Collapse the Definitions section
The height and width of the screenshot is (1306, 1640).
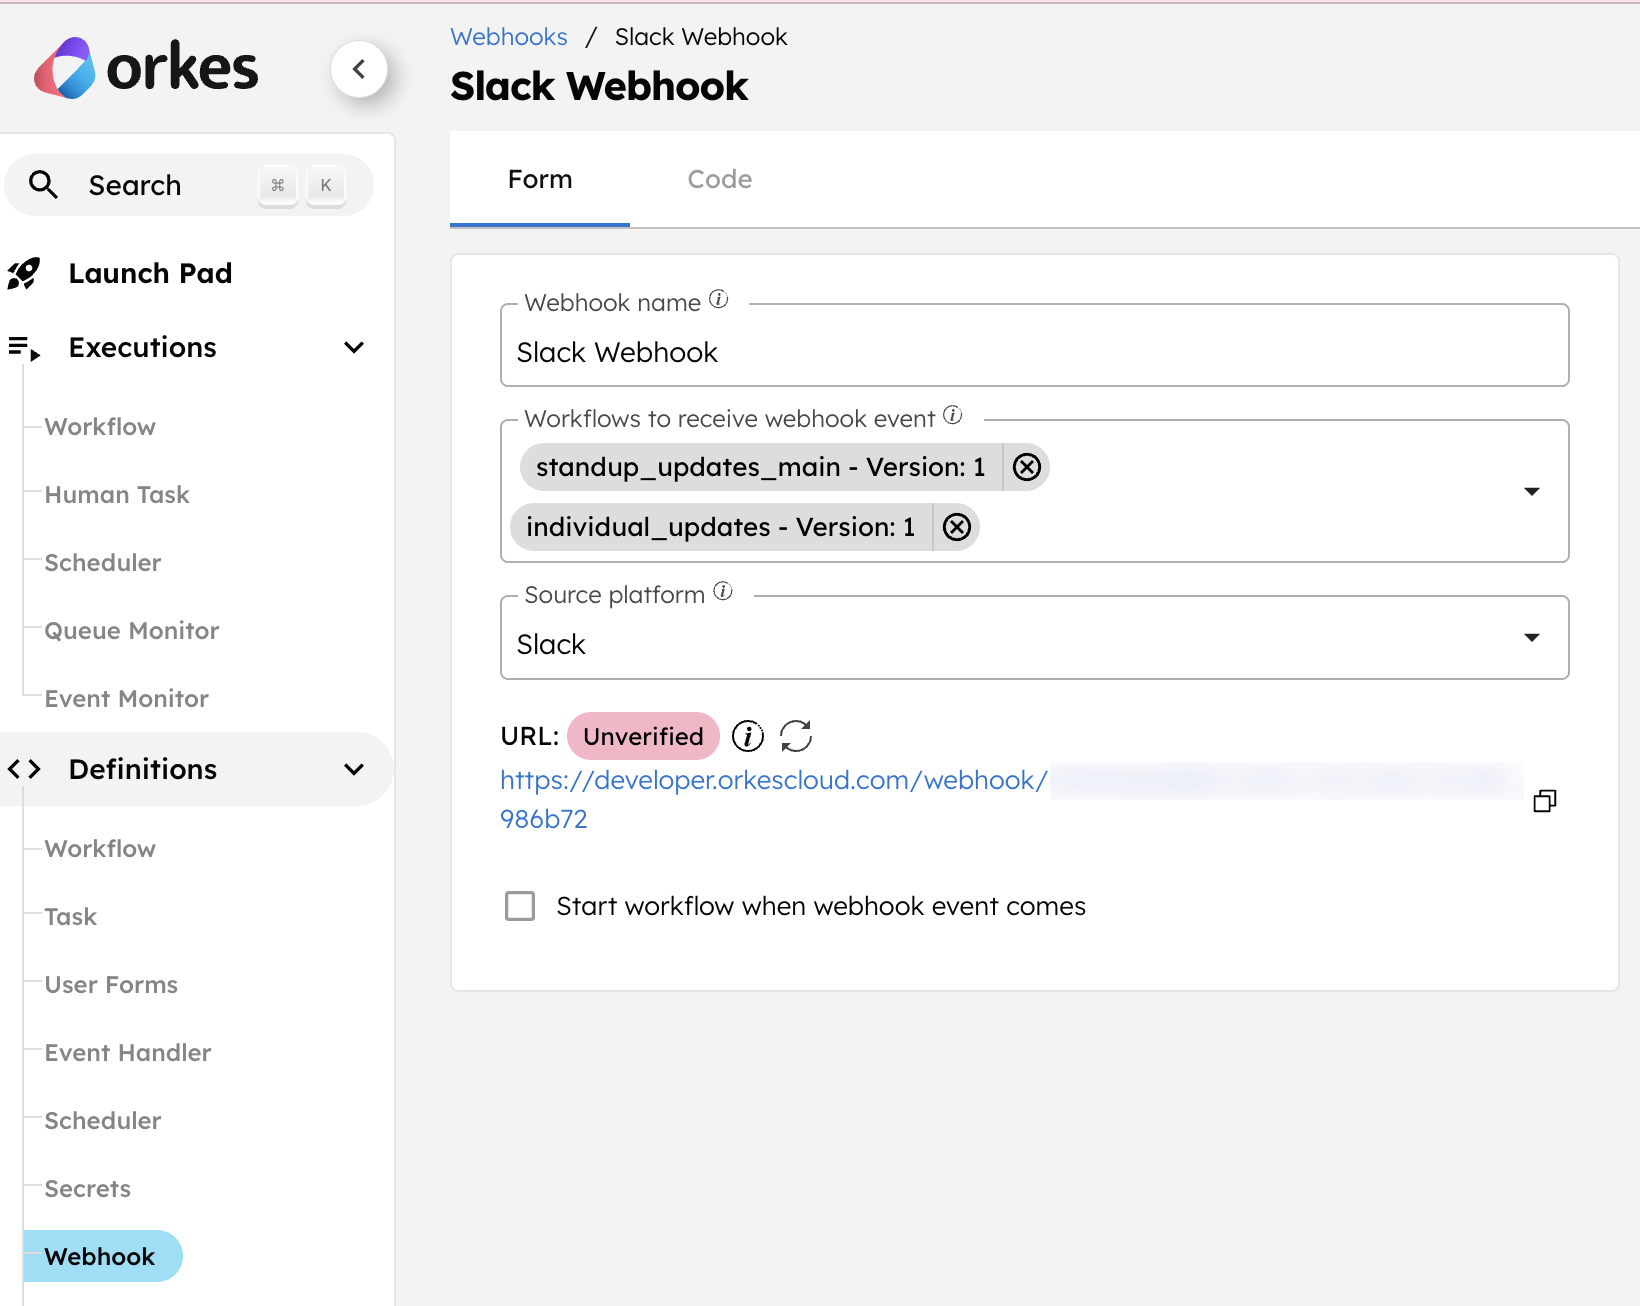pos(354,769)
